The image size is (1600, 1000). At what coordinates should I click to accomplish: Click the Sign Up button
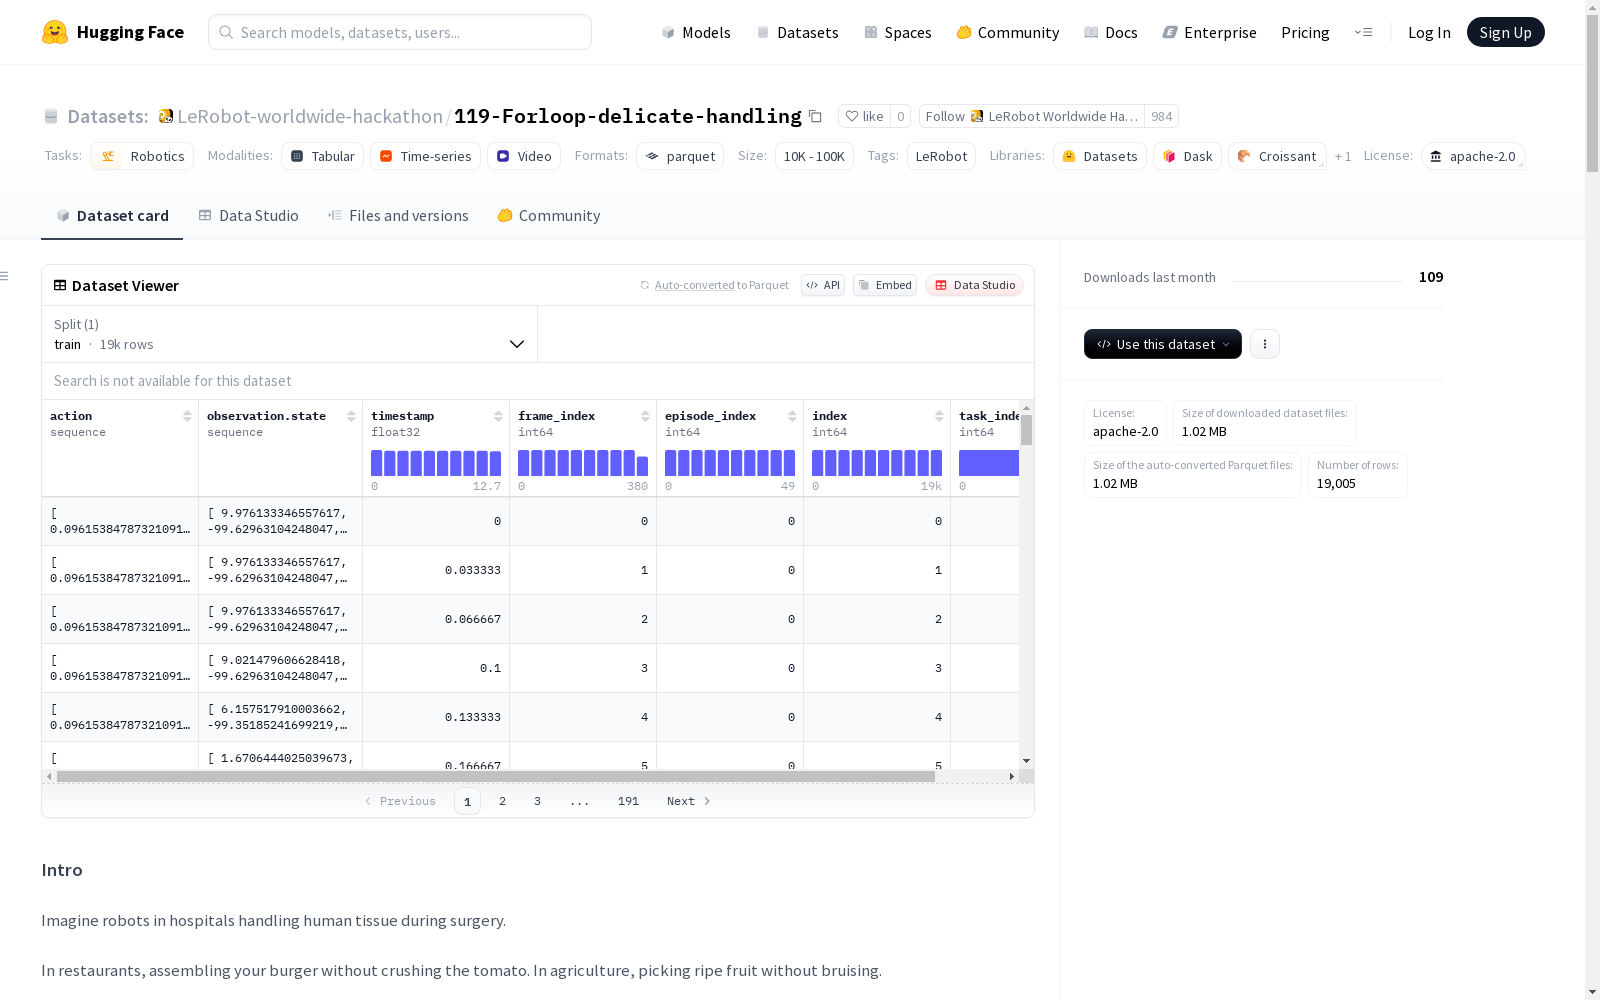click(x=1506, y=32)
